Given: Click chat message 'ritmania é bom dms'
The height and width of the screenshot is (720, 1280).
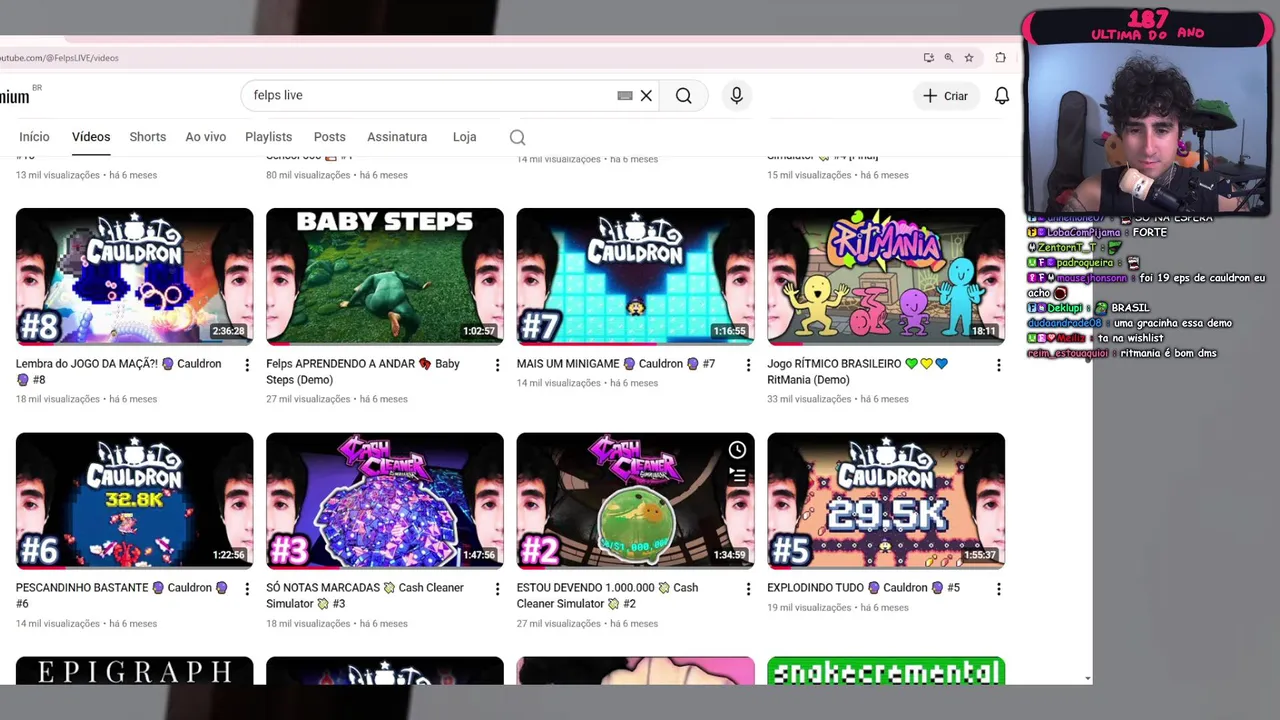Looking at the screenshot, I should (x=1168, y=353).
